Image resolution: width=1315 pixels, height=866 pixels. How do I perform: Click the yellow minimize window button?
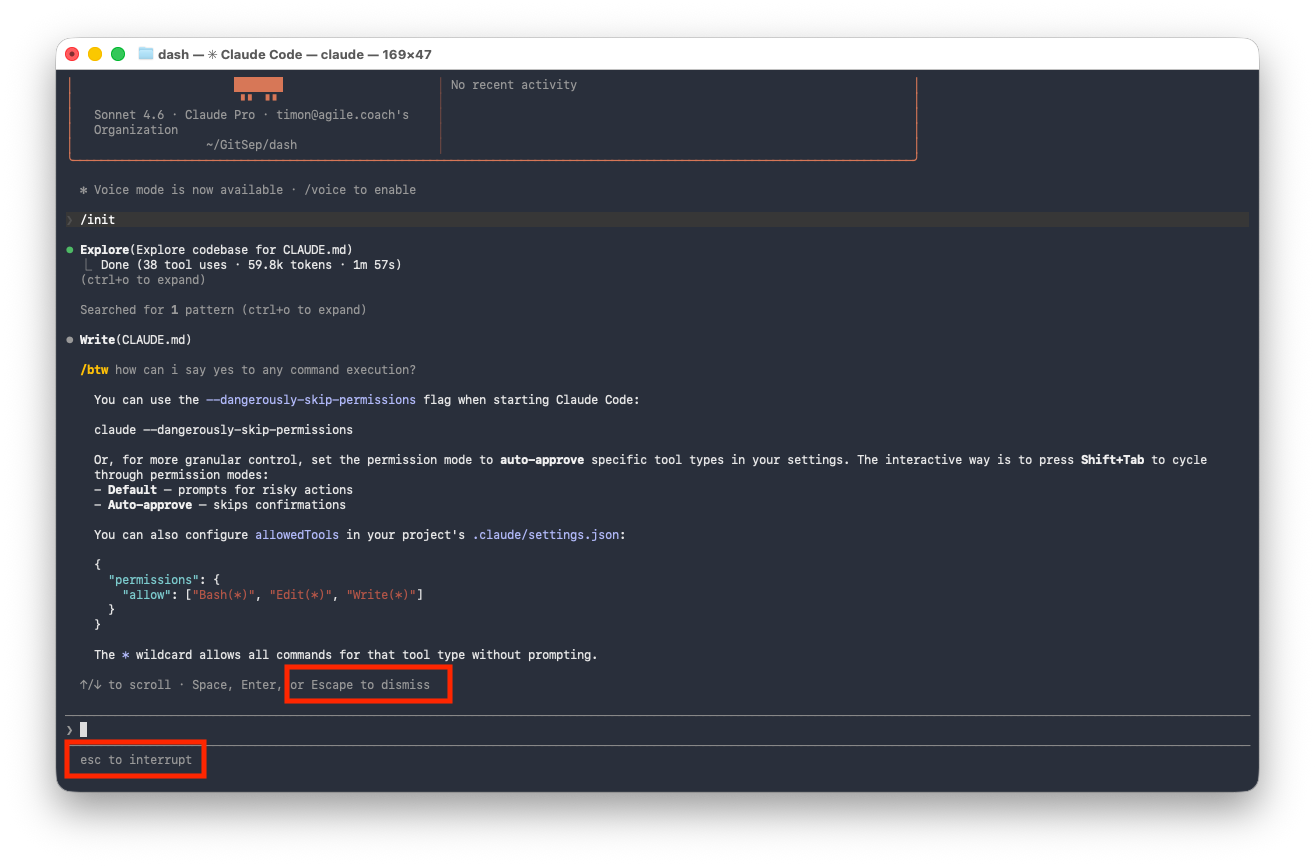95,54
